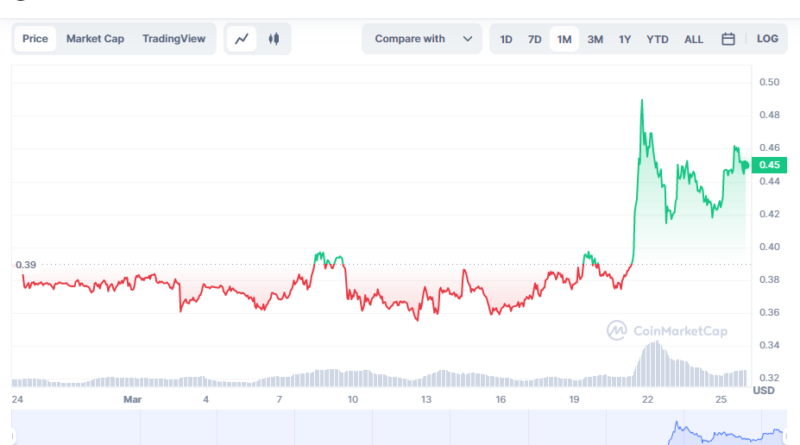Click the CoinMarketCap watermark logo
The height and width of the screenshot is (445, 800).
point(667,330)
